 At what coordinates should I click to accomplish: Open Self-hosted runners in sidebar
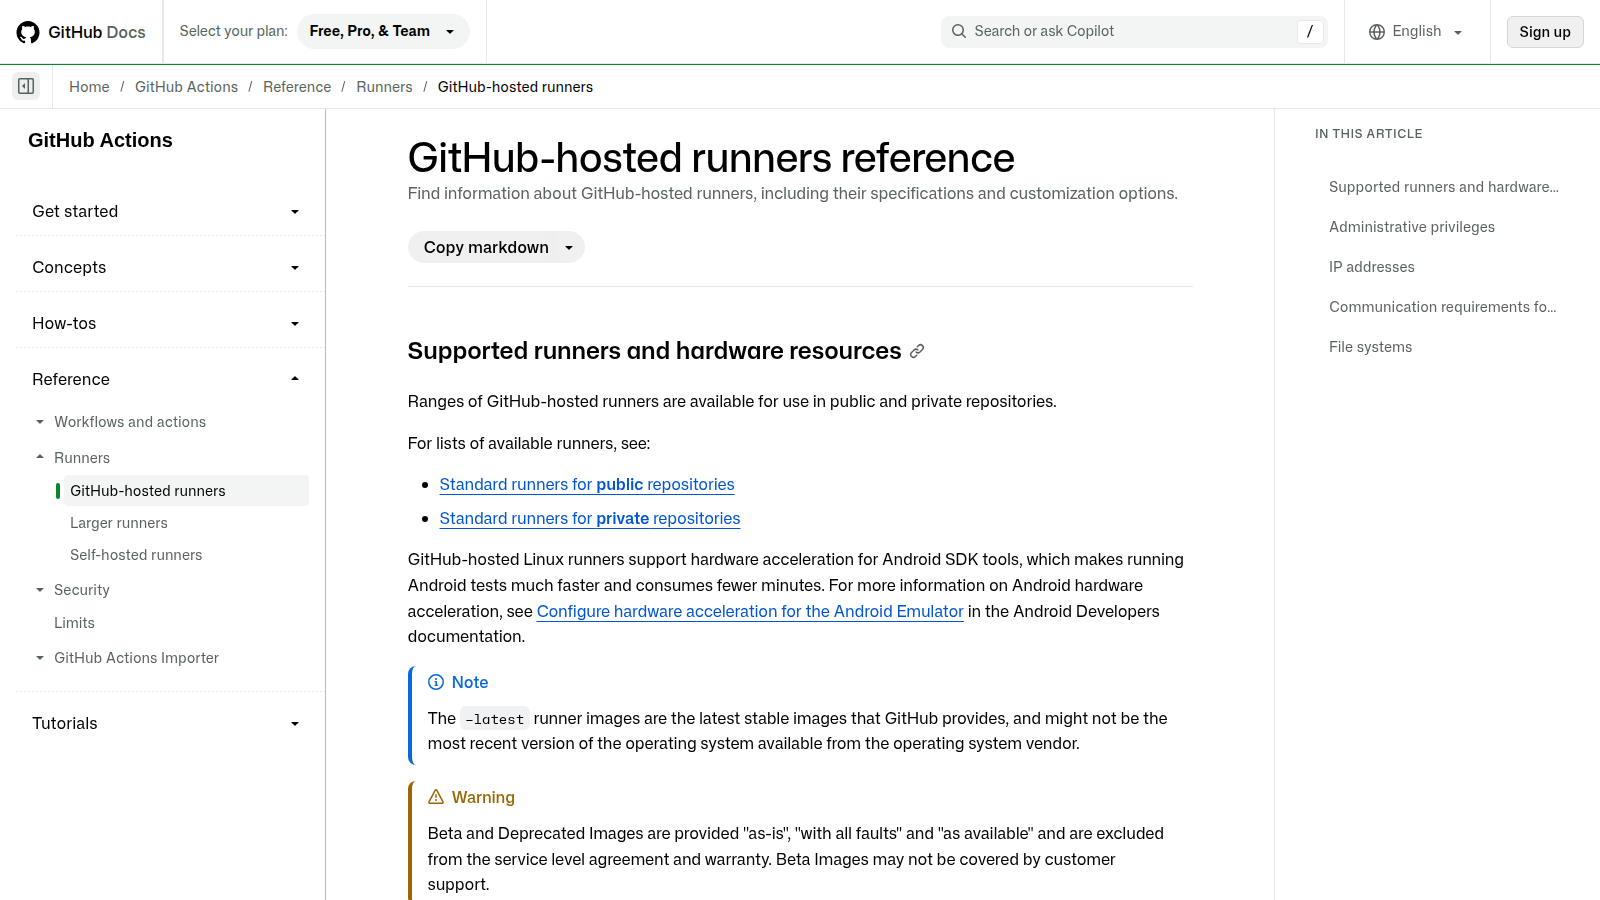[x=136, y=555]
